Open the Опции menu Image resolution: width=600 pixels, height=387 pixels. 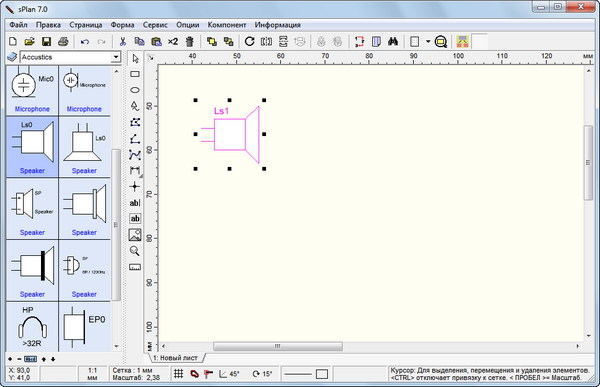tap(188, 25)
